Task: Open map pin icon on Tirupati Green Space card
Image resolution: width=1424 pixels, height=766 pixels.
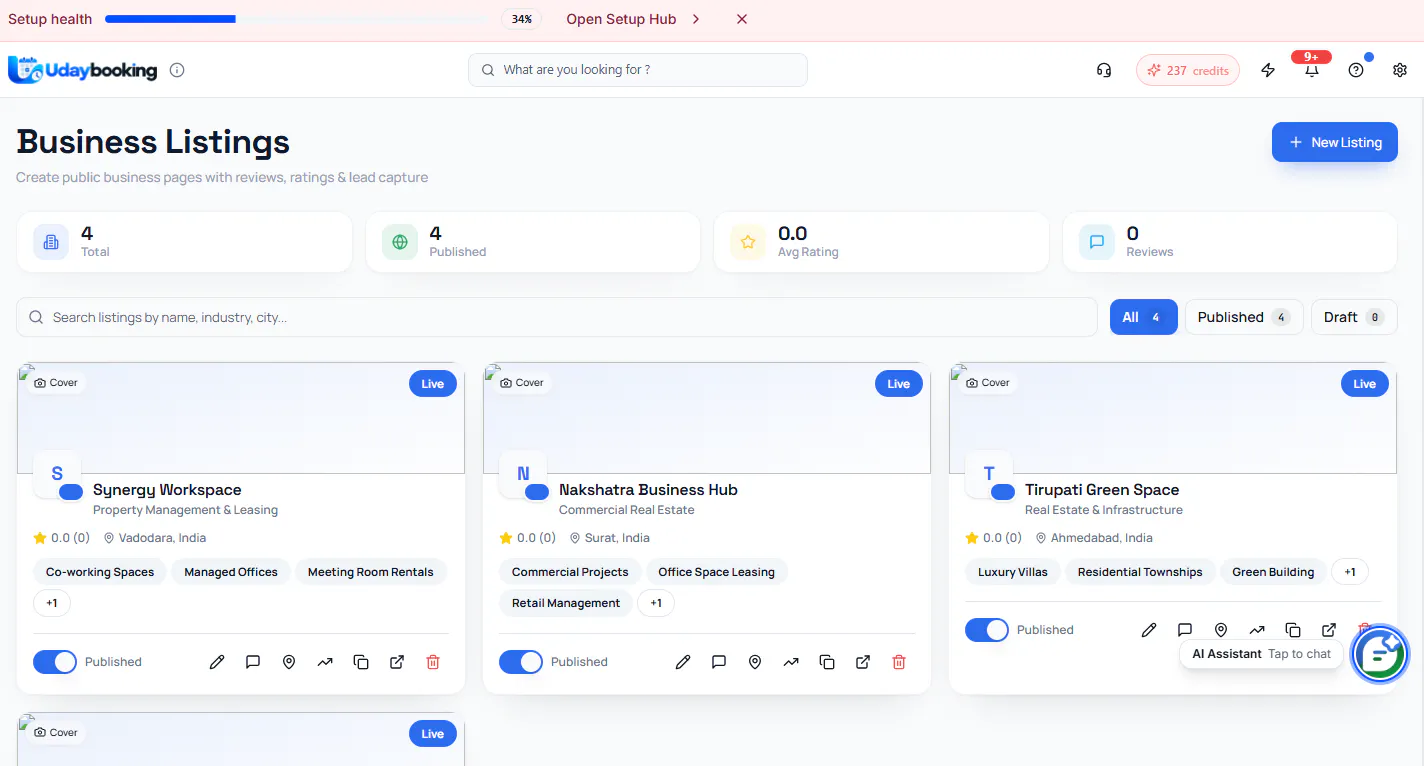Action: pos(1221,630)
